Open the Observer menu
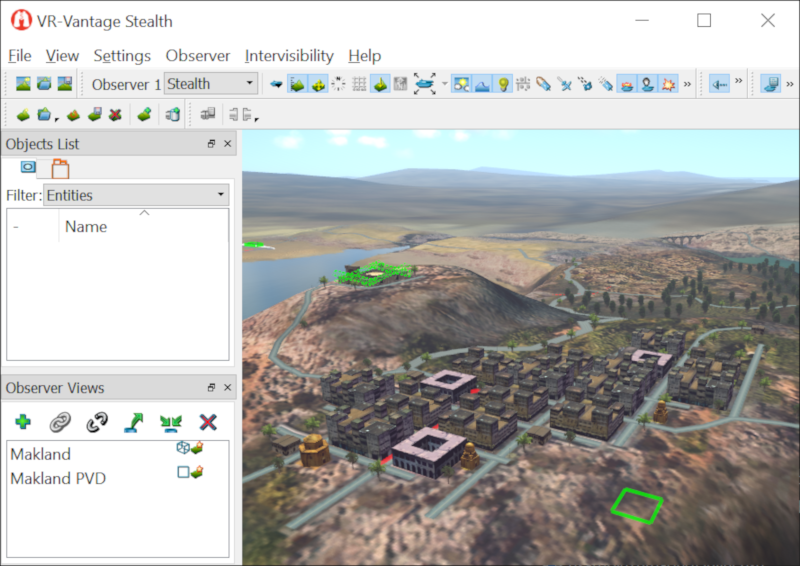 pos(198,56)
